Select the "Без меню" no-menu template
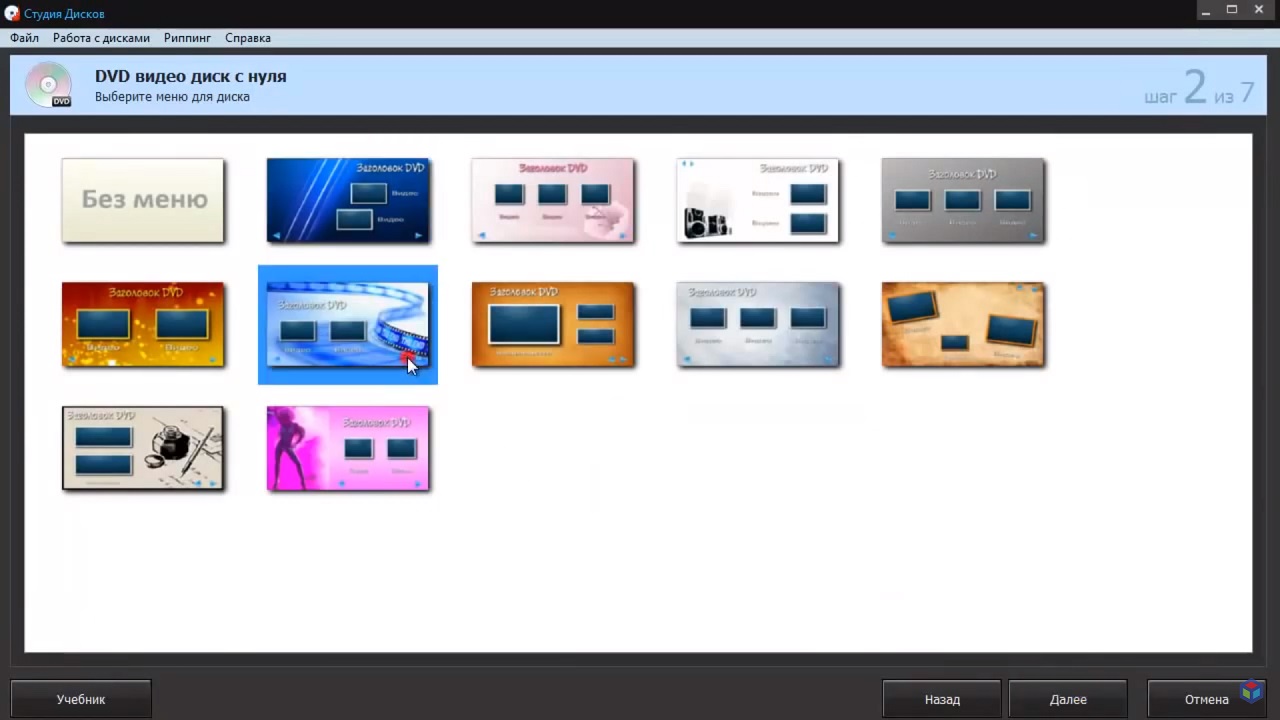This screenshot has width=1280, height=720. point(143,200)
